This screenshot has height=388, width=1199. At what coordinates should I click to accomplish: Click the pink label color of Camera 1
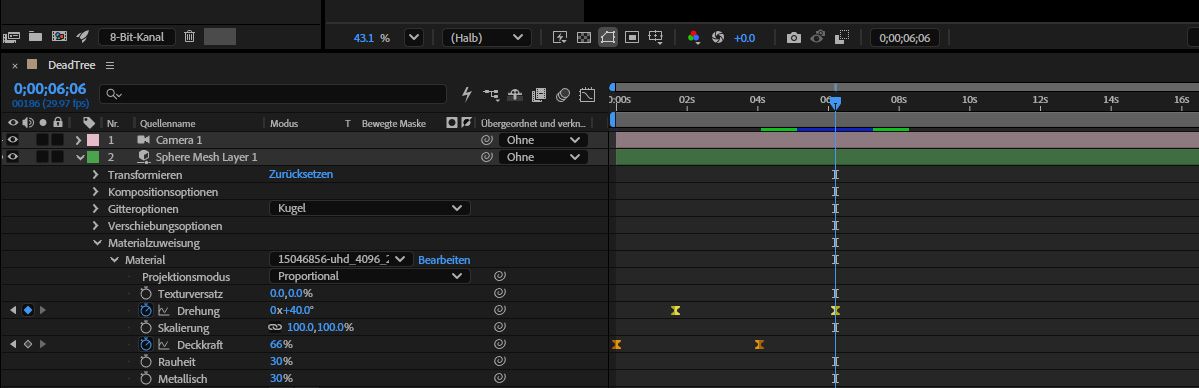93,140
